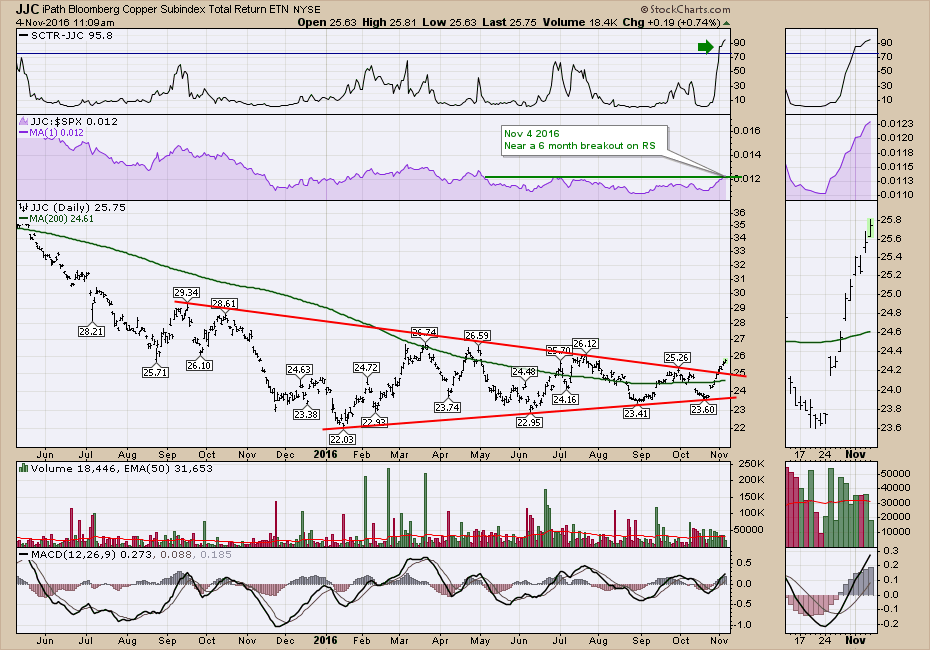Click the MA(1) 0.012 label
The height and width of the screenshot is (650, 930).
click(56, 133)
